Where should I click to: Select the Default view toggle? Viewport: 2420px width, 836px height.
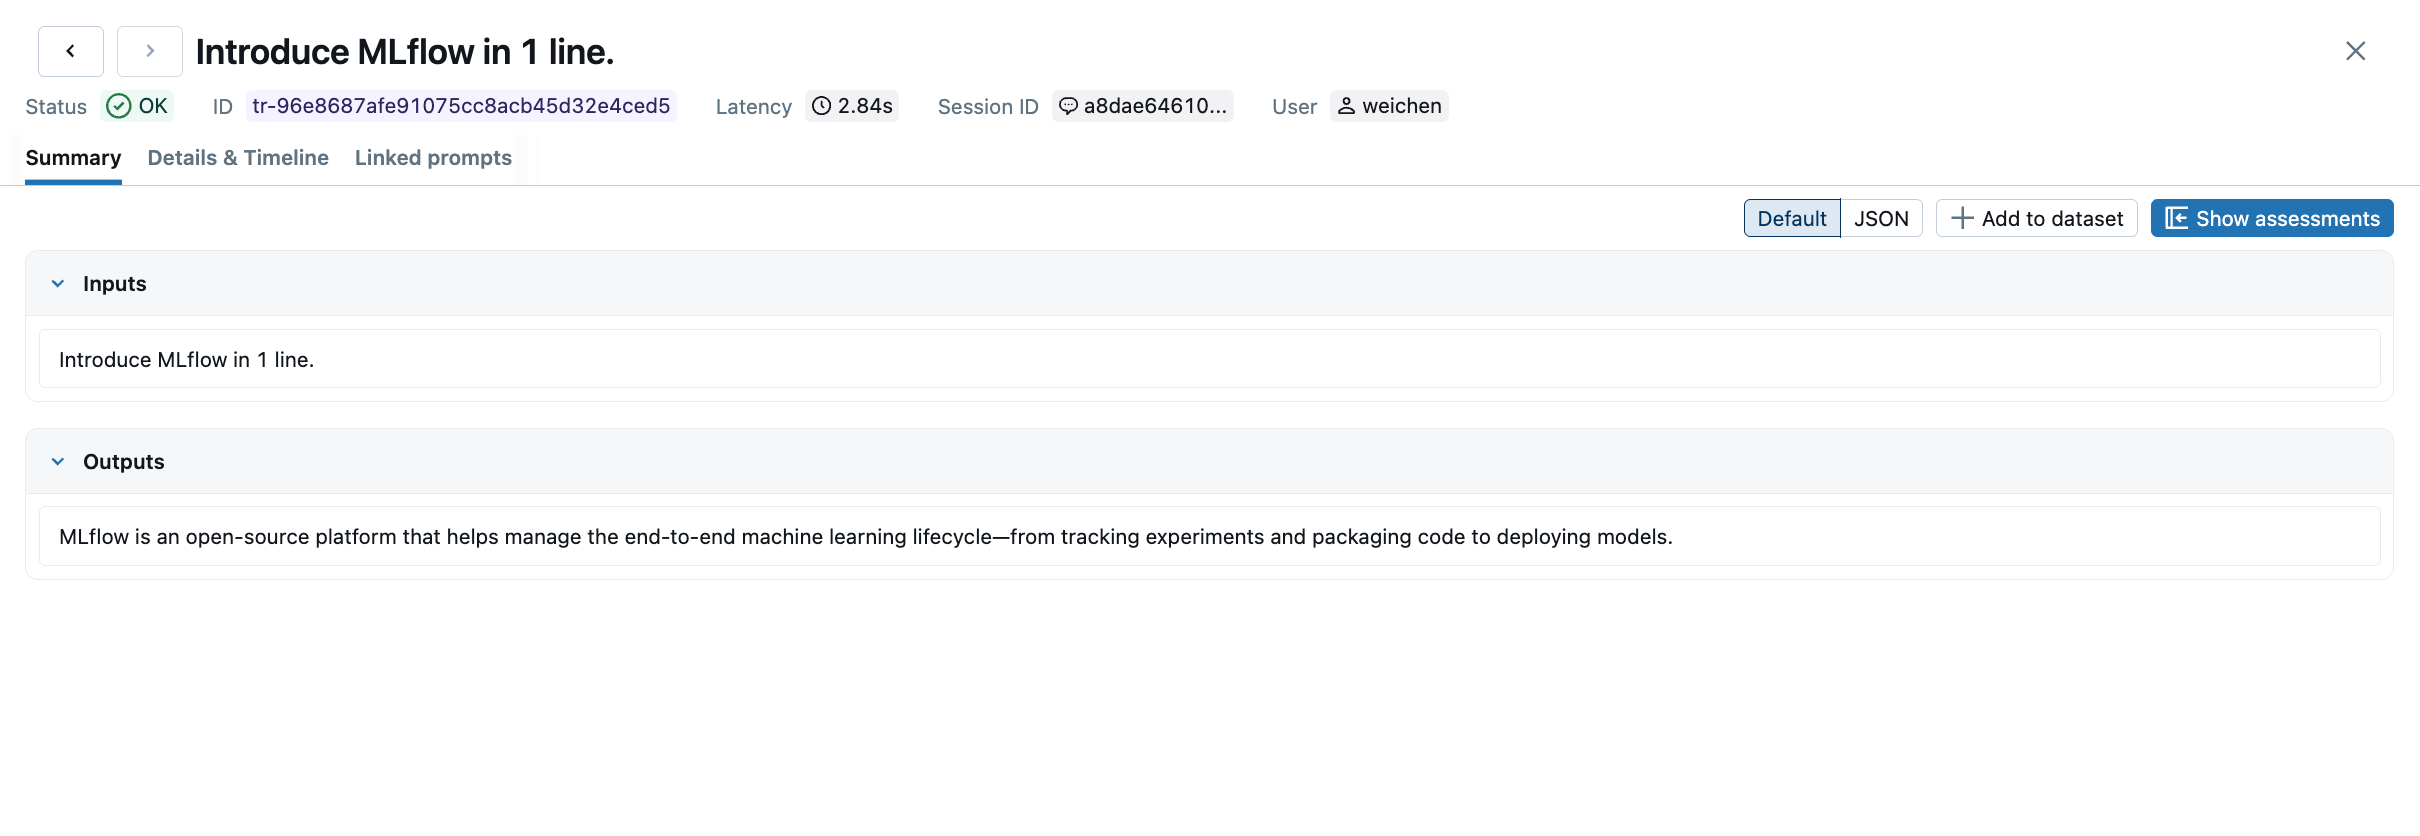[1792, 218]
